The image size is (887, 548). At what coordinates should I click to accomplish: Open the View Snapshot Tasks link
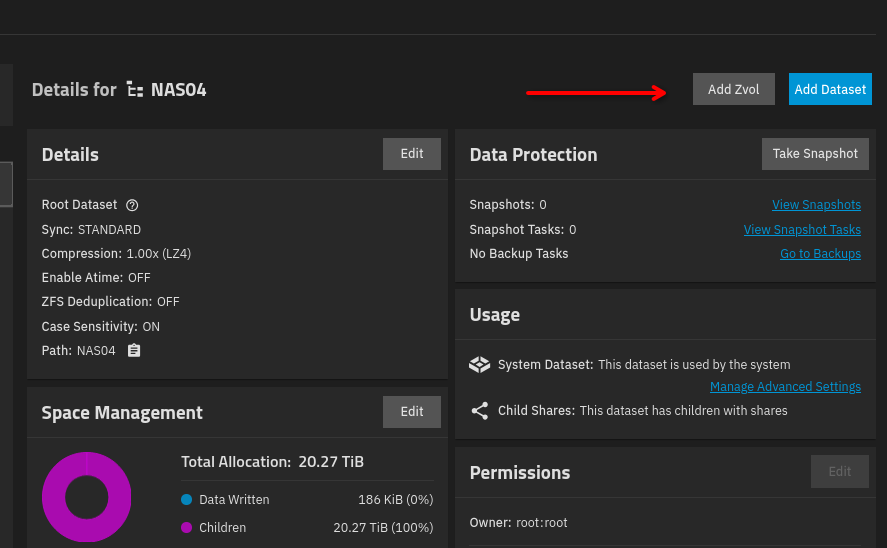point(802,230)
